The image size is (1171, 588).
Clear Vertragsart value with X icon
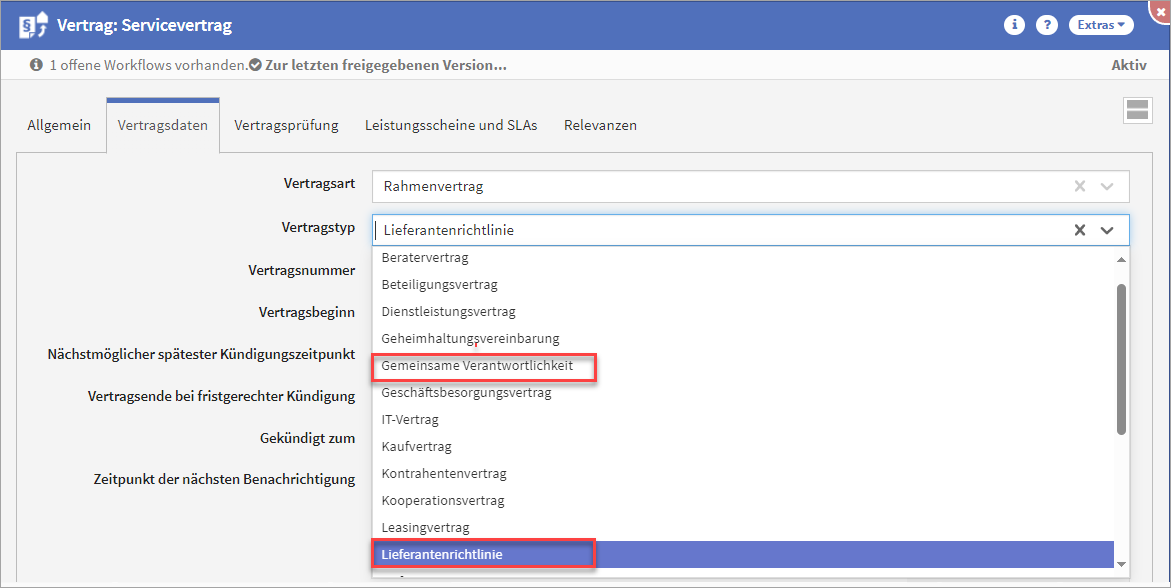tap(1080, 186)
